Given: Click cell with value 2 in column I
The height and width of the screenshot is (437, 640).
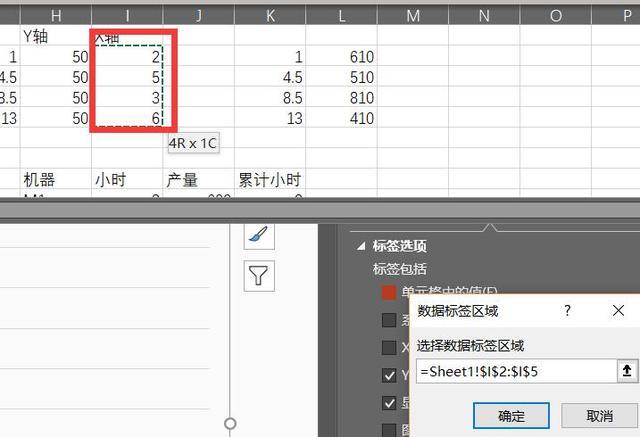Looking at the screenshot, I should 127,56.
